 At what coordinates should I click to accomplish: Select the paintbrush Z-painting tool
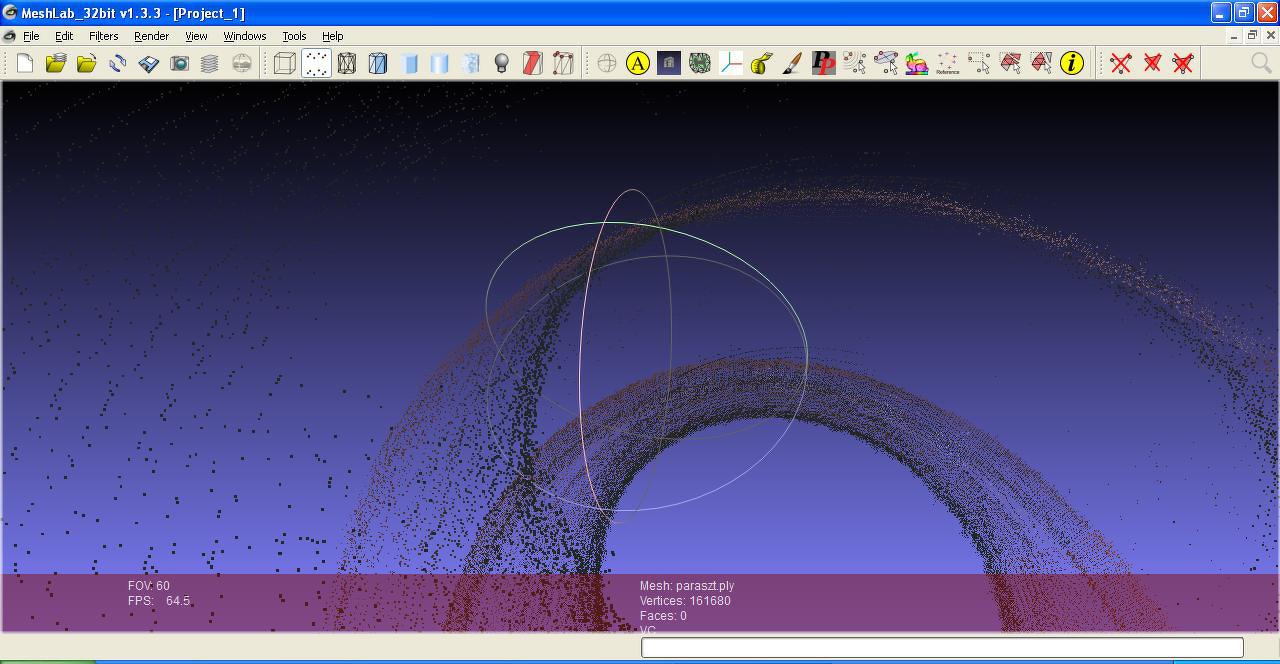793,63
